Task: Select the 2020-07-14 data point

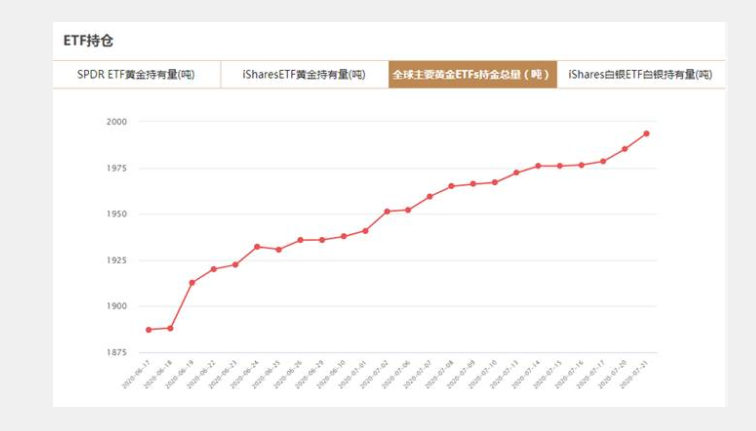Action: [538, 166]
